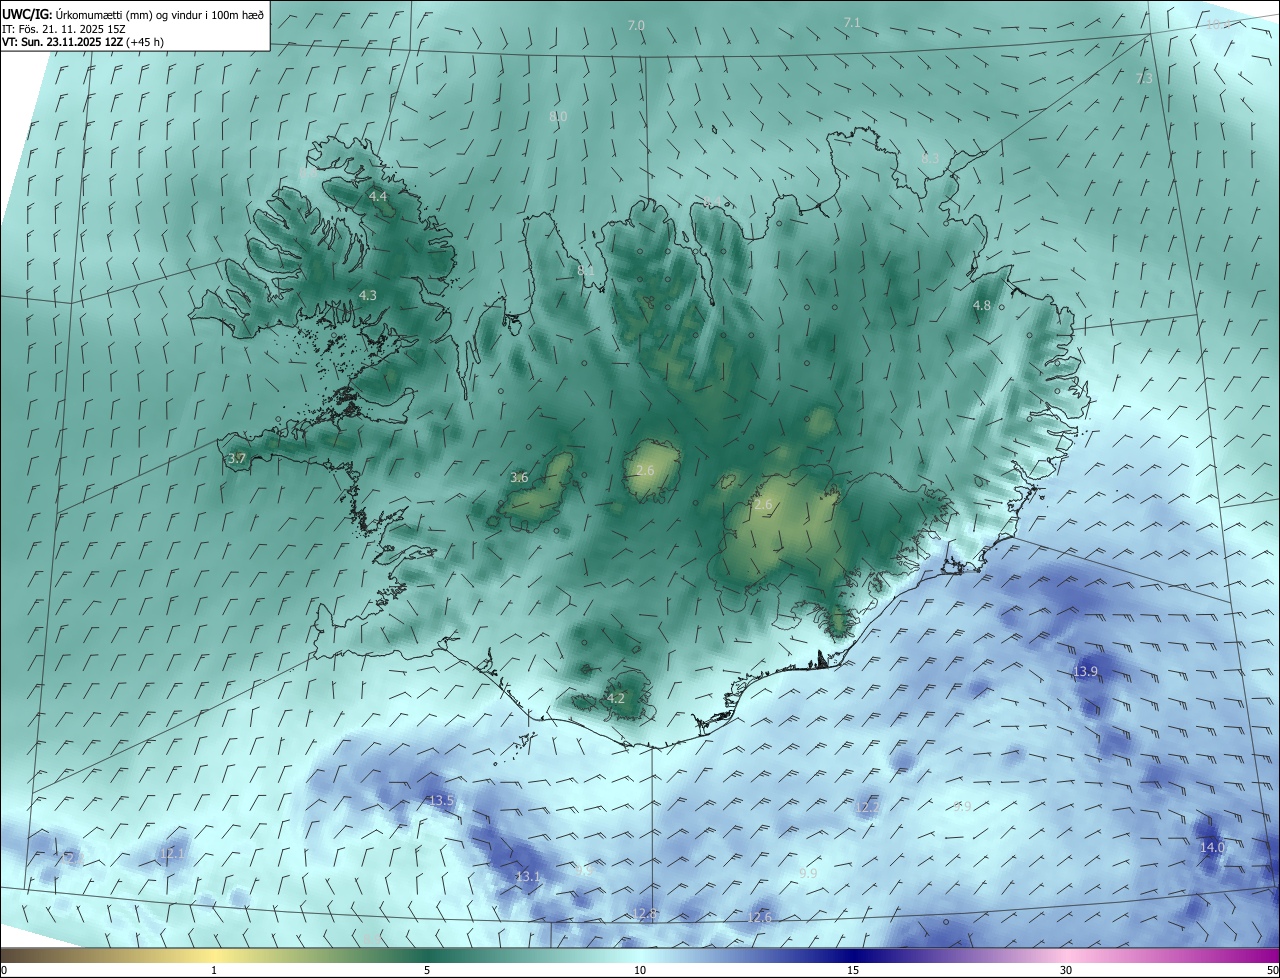Click the 4.4 value label in the Westfjords
Image resolution: width=1280 pixels, height=978 pixels.
[378, 197]
